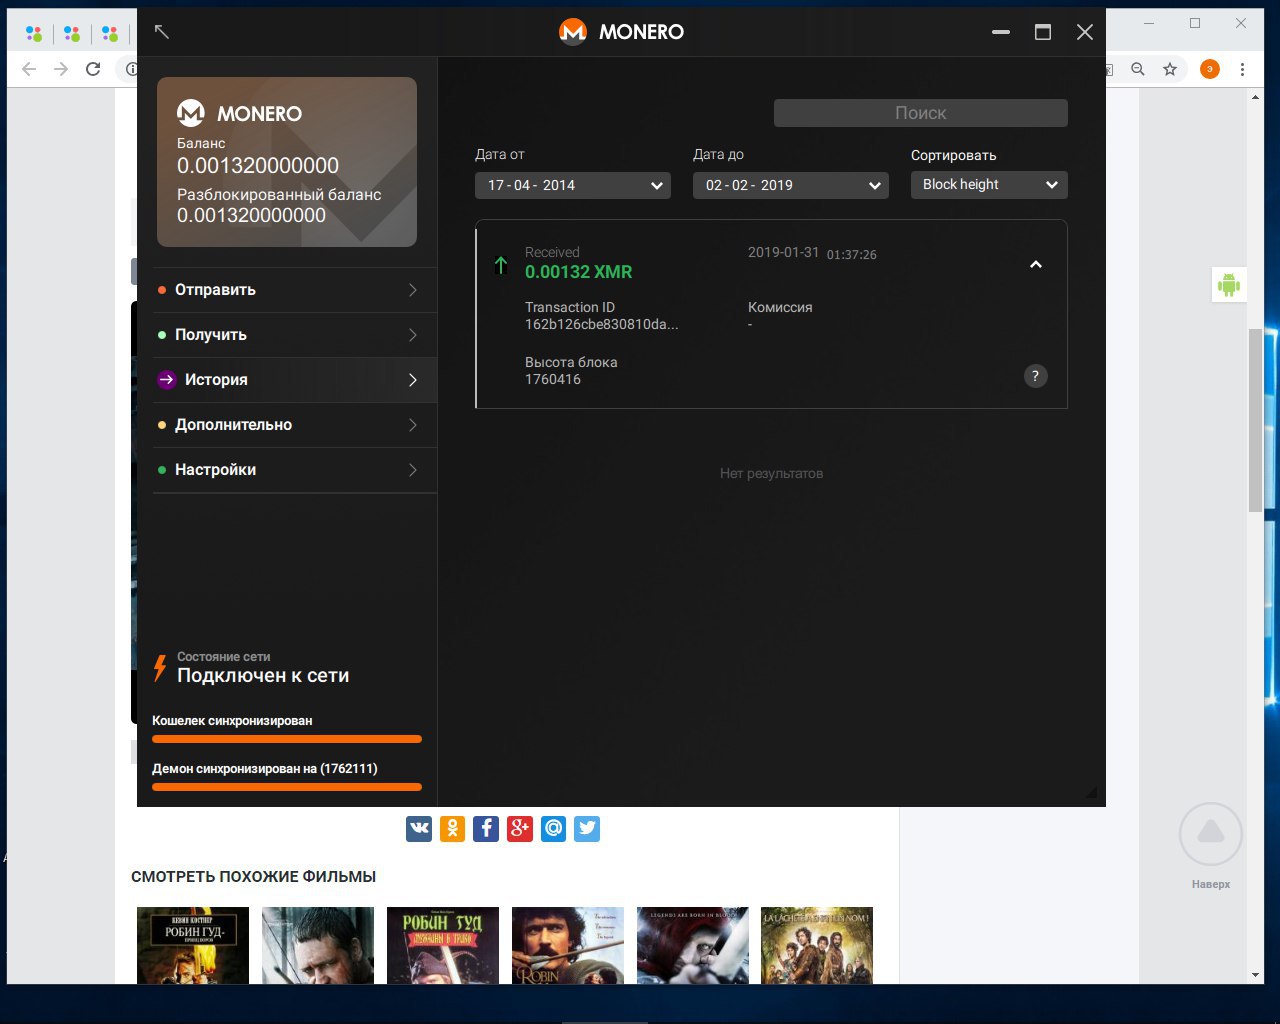
Task: Share the page on Twitter
Action: pos(587,828)
